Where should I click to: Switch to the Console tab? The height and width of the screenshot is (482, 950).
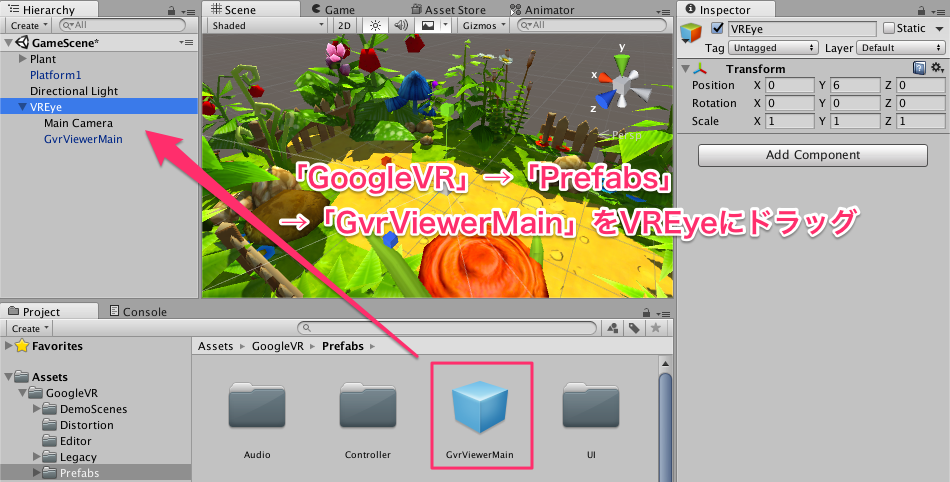[138, 311]
